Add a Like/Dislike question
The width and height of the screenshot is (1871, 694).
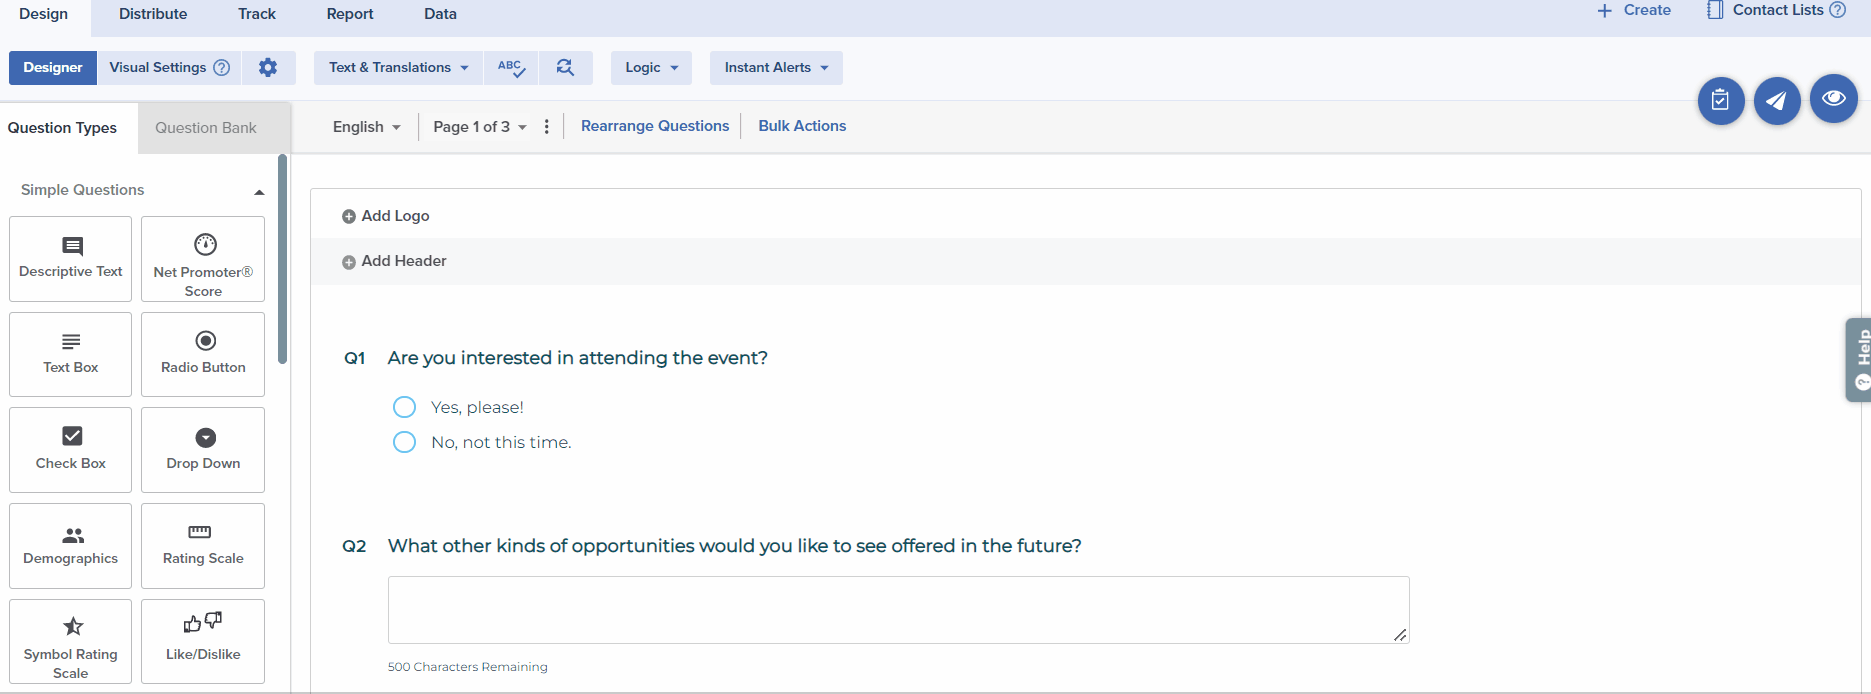coord(202,641)
